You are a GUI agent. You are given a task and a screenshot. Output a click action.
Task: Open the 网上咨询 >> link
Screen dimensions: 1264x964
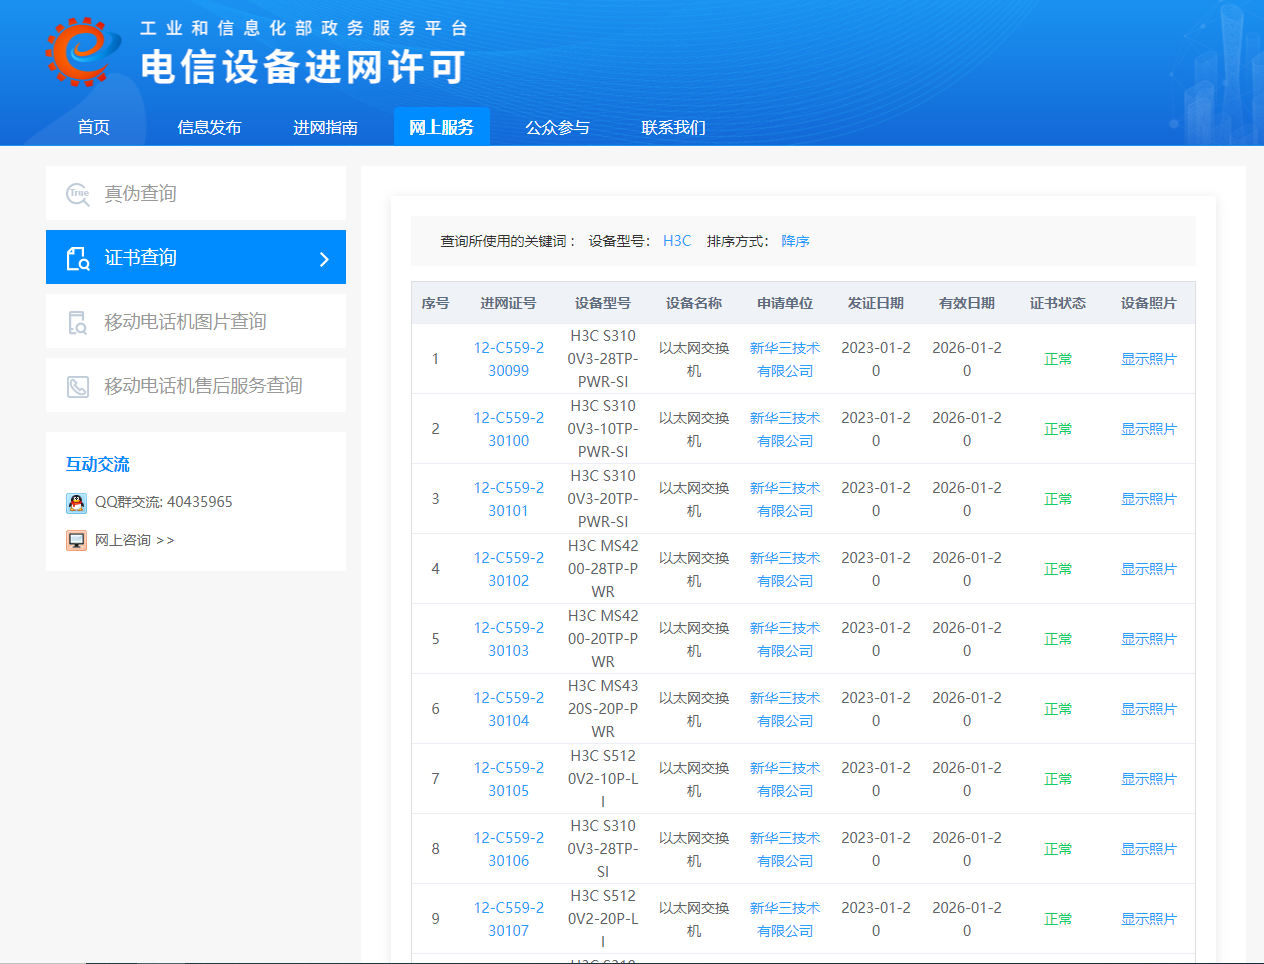[x=134, y=540]
